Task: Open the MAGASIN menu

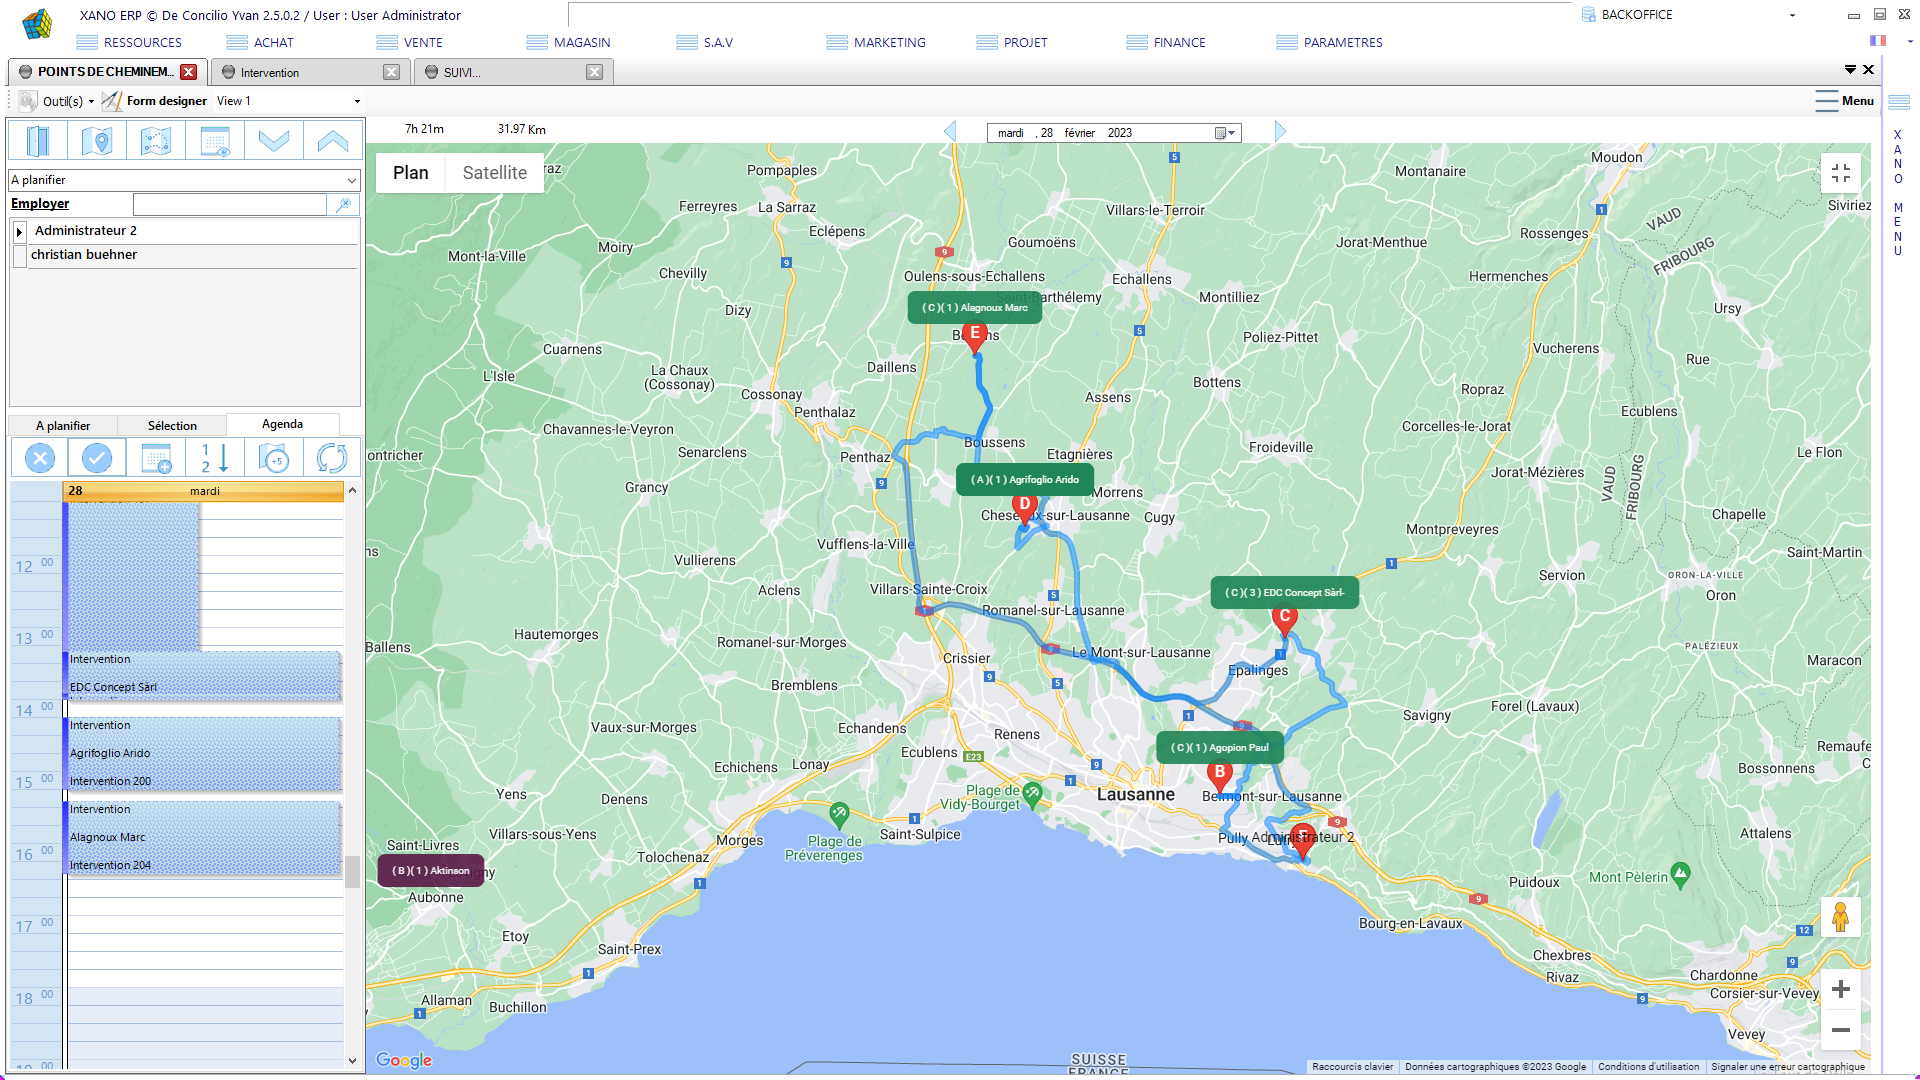Action: click(x=569, y=42)
